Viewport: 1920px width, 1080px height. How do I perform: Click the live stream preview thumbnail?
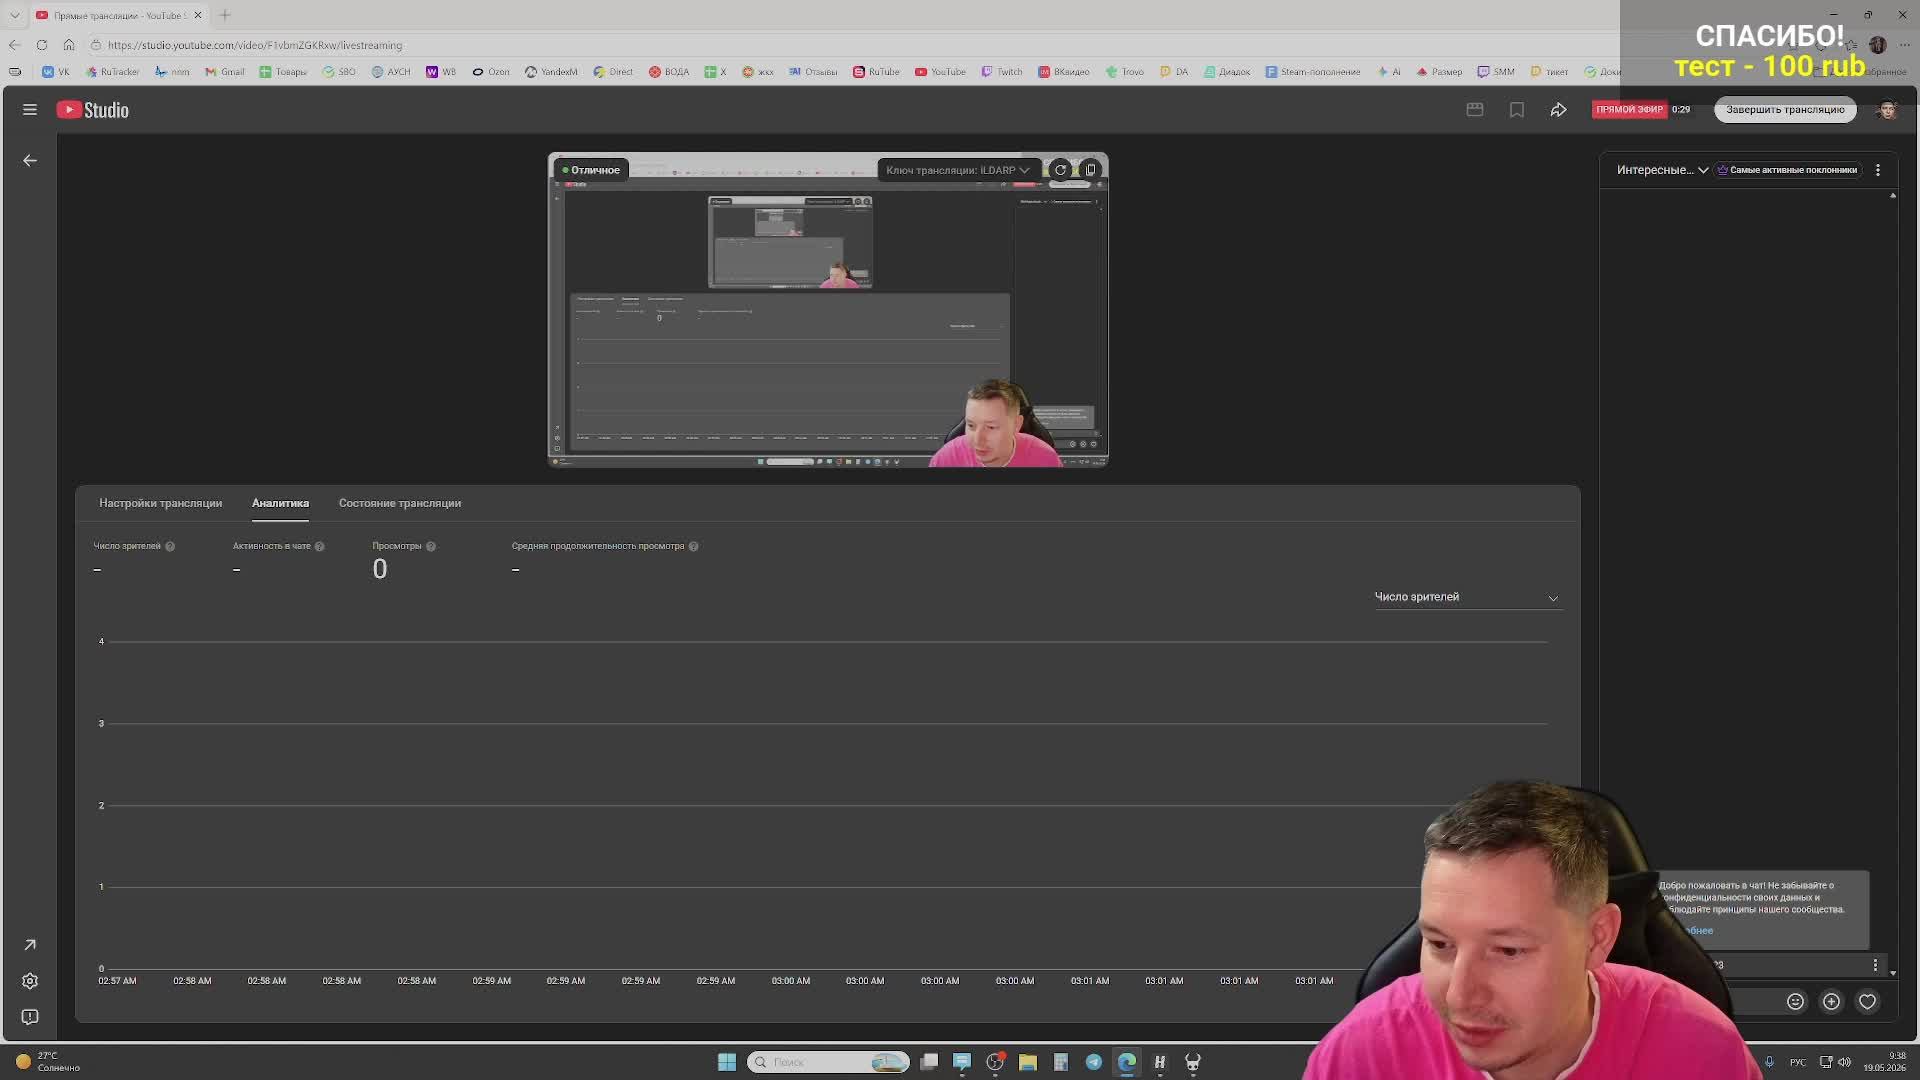tap(828, 310)
